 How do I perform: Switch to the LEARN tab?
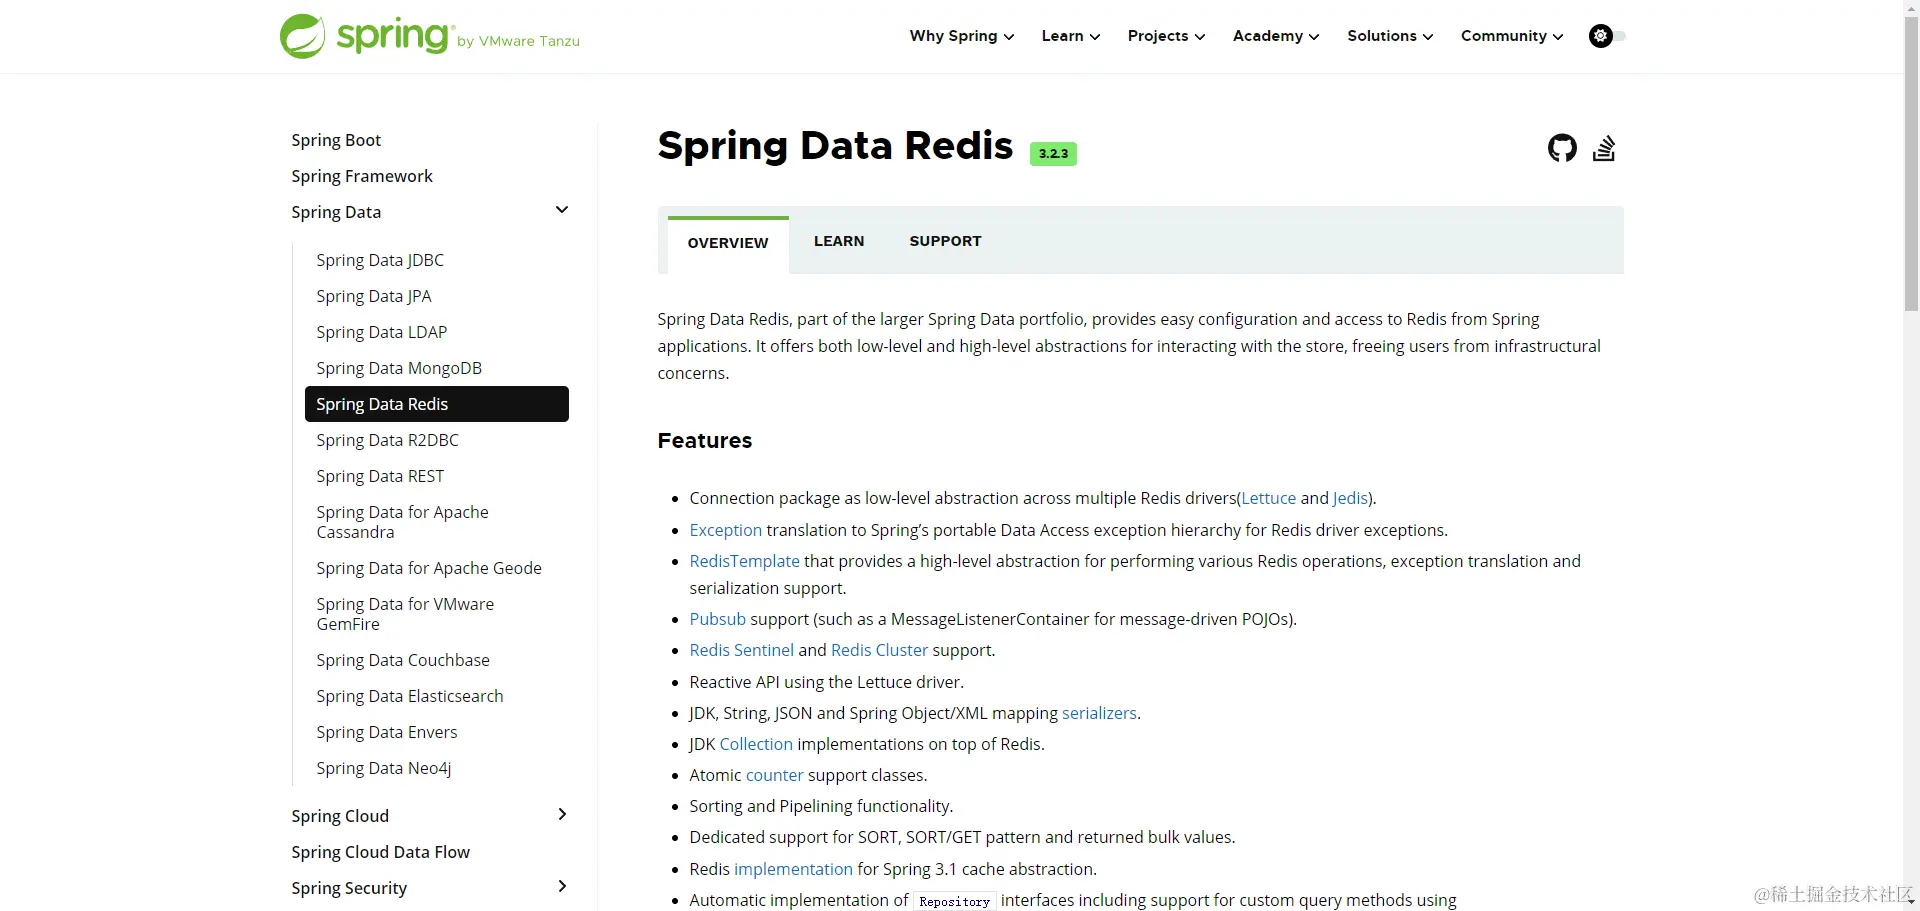point(839,241)
